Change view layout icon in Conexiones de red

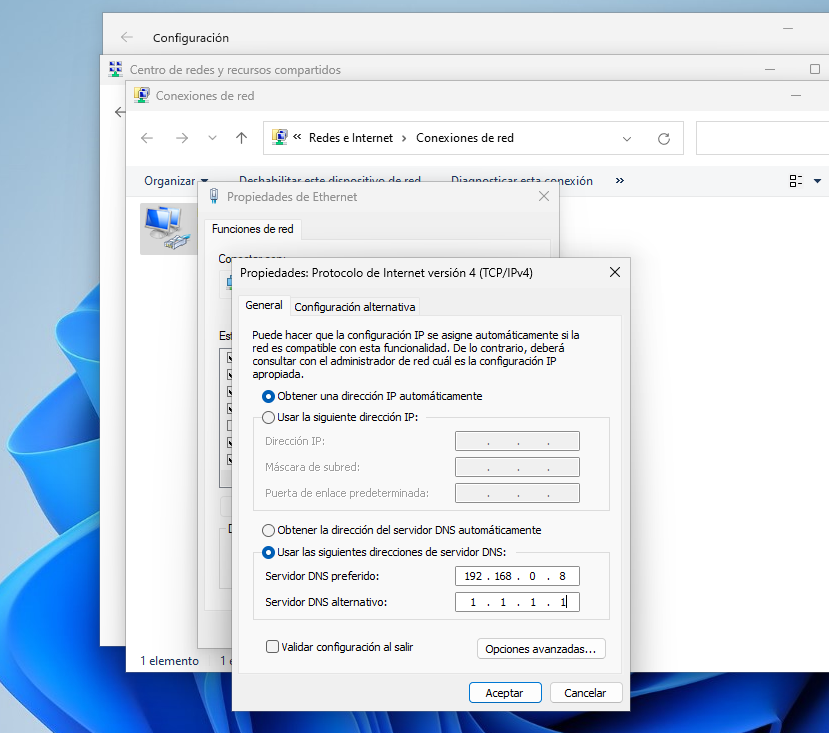coord(795,181)
